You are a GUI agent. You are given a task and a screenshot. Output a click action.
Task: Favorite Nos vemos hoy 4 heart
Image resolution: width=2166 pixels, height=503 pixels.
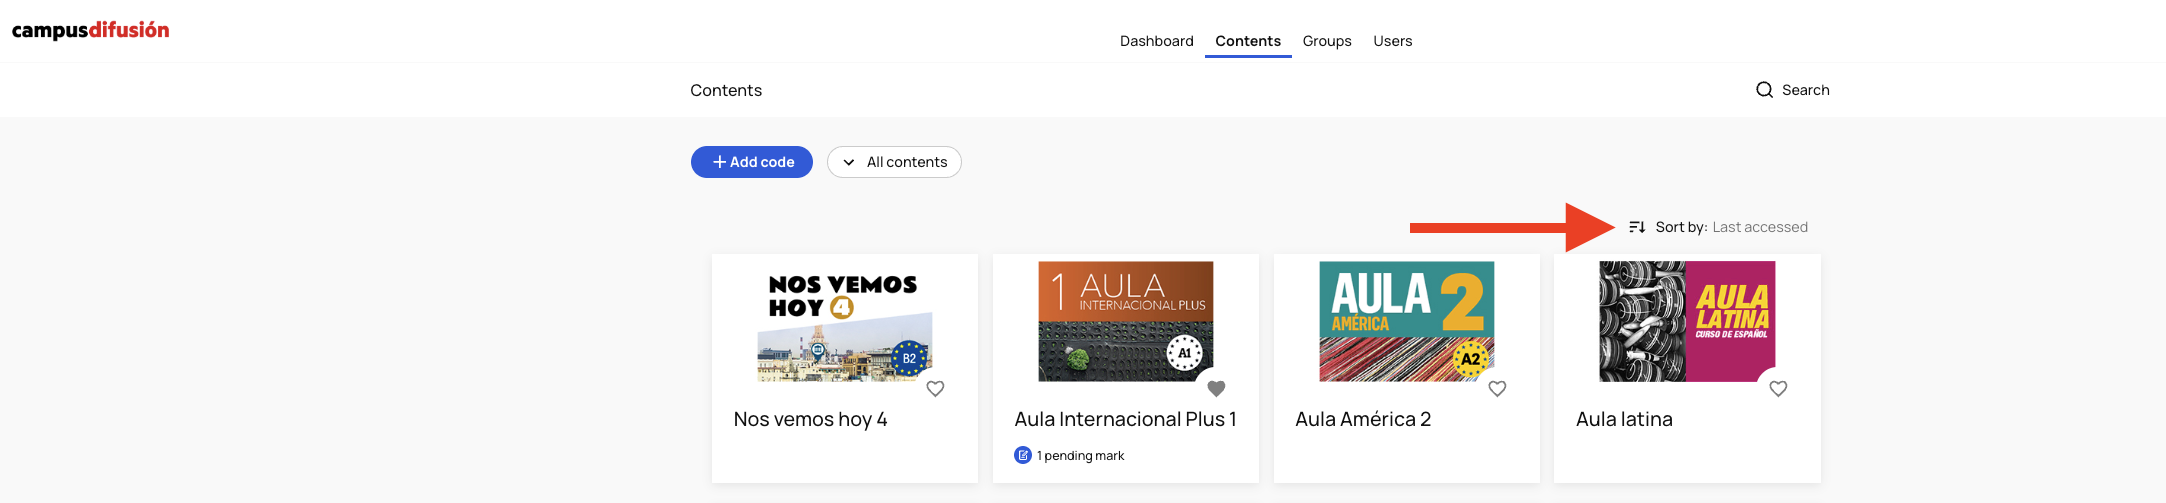coord(935,389)
